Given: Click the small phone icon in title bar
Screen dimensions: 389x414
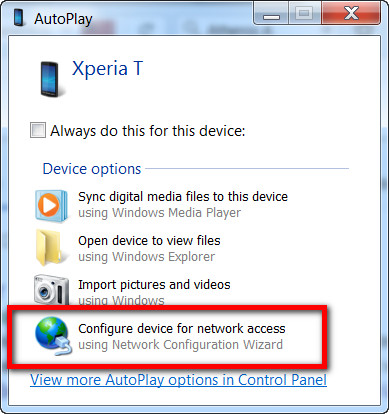Looking at the screenshot, I should [18, 17].
